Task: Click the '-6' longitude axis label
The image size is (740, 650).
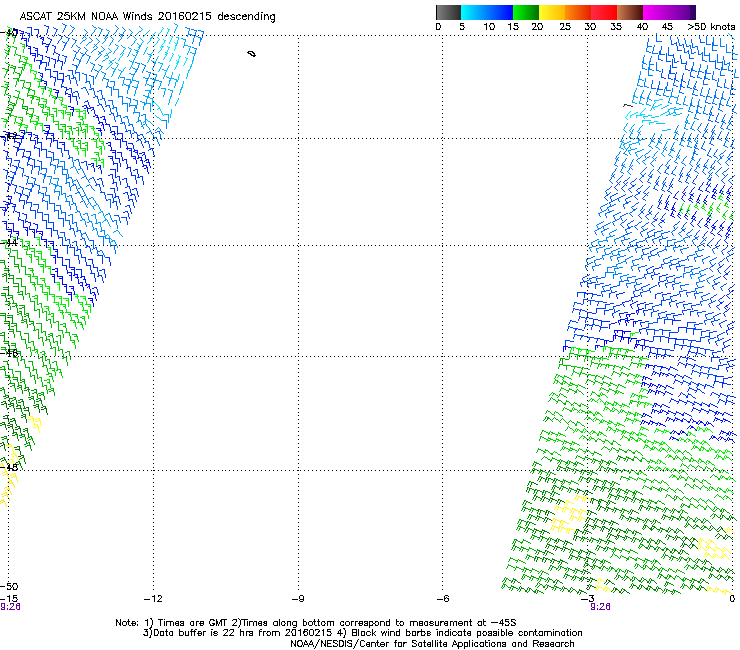Action: [442, 599]
